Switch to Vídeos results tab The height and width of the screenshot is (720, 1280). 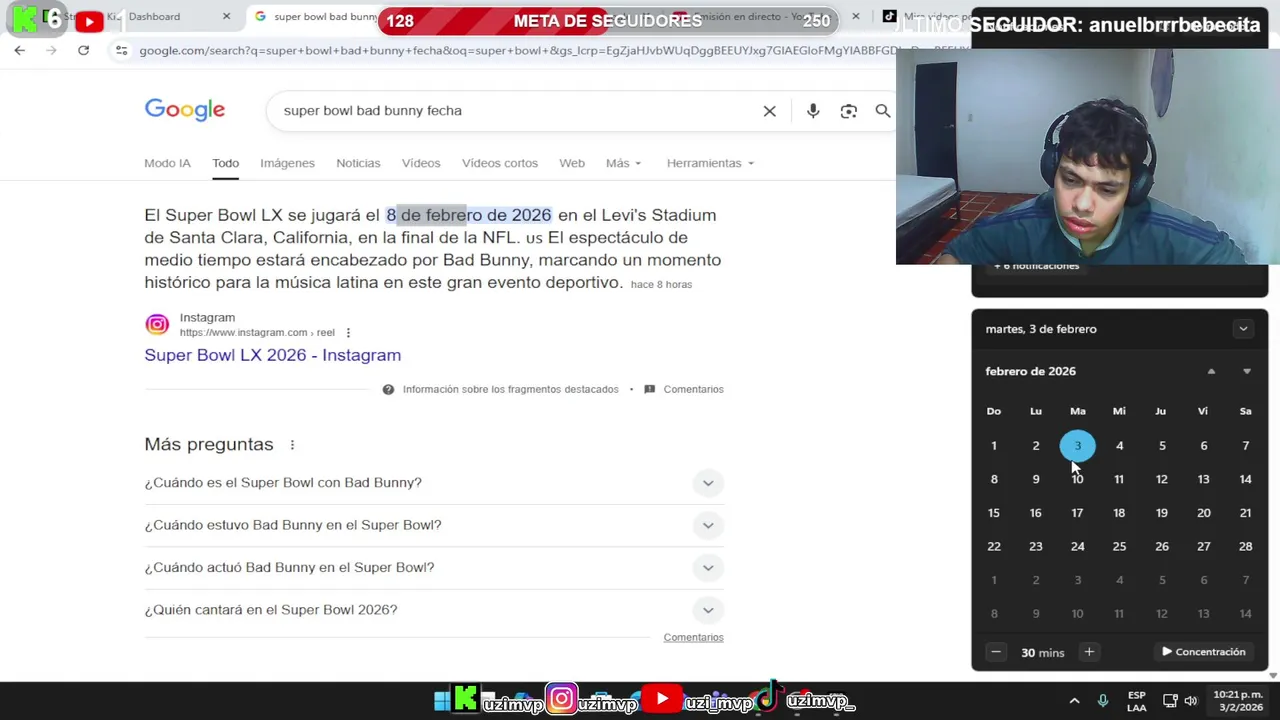tap(421, 163)
